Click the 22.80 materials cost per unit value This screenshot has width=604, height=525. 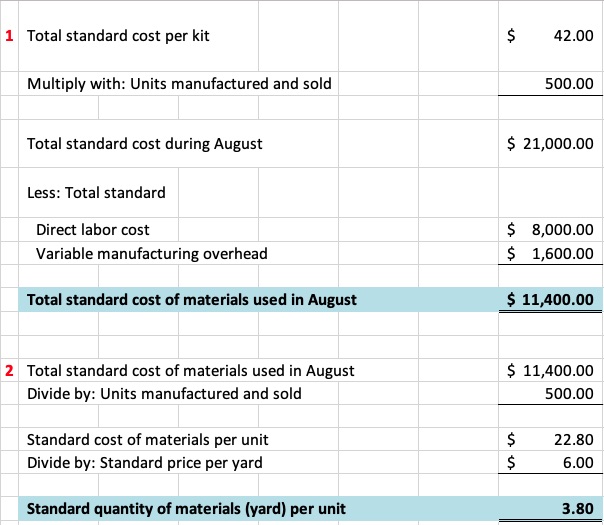point(572,439)
